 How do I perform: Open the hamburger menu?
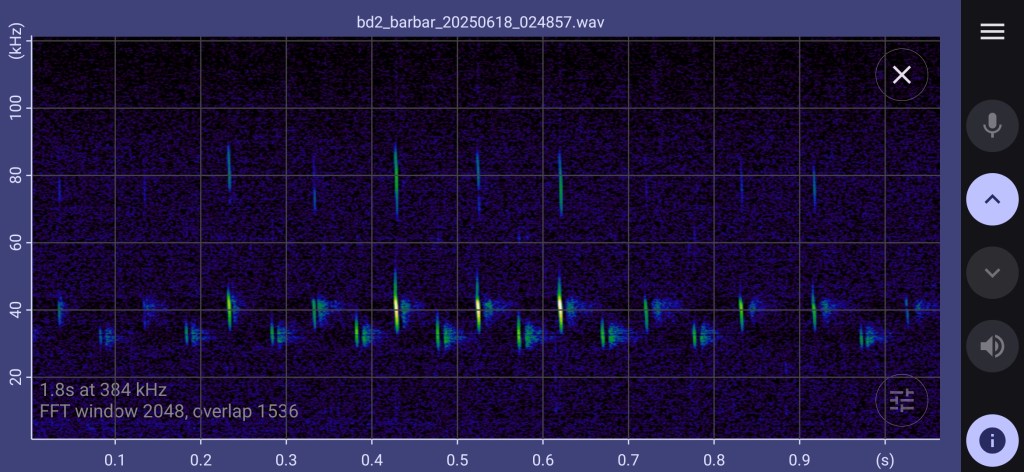(x=991, y=32)
